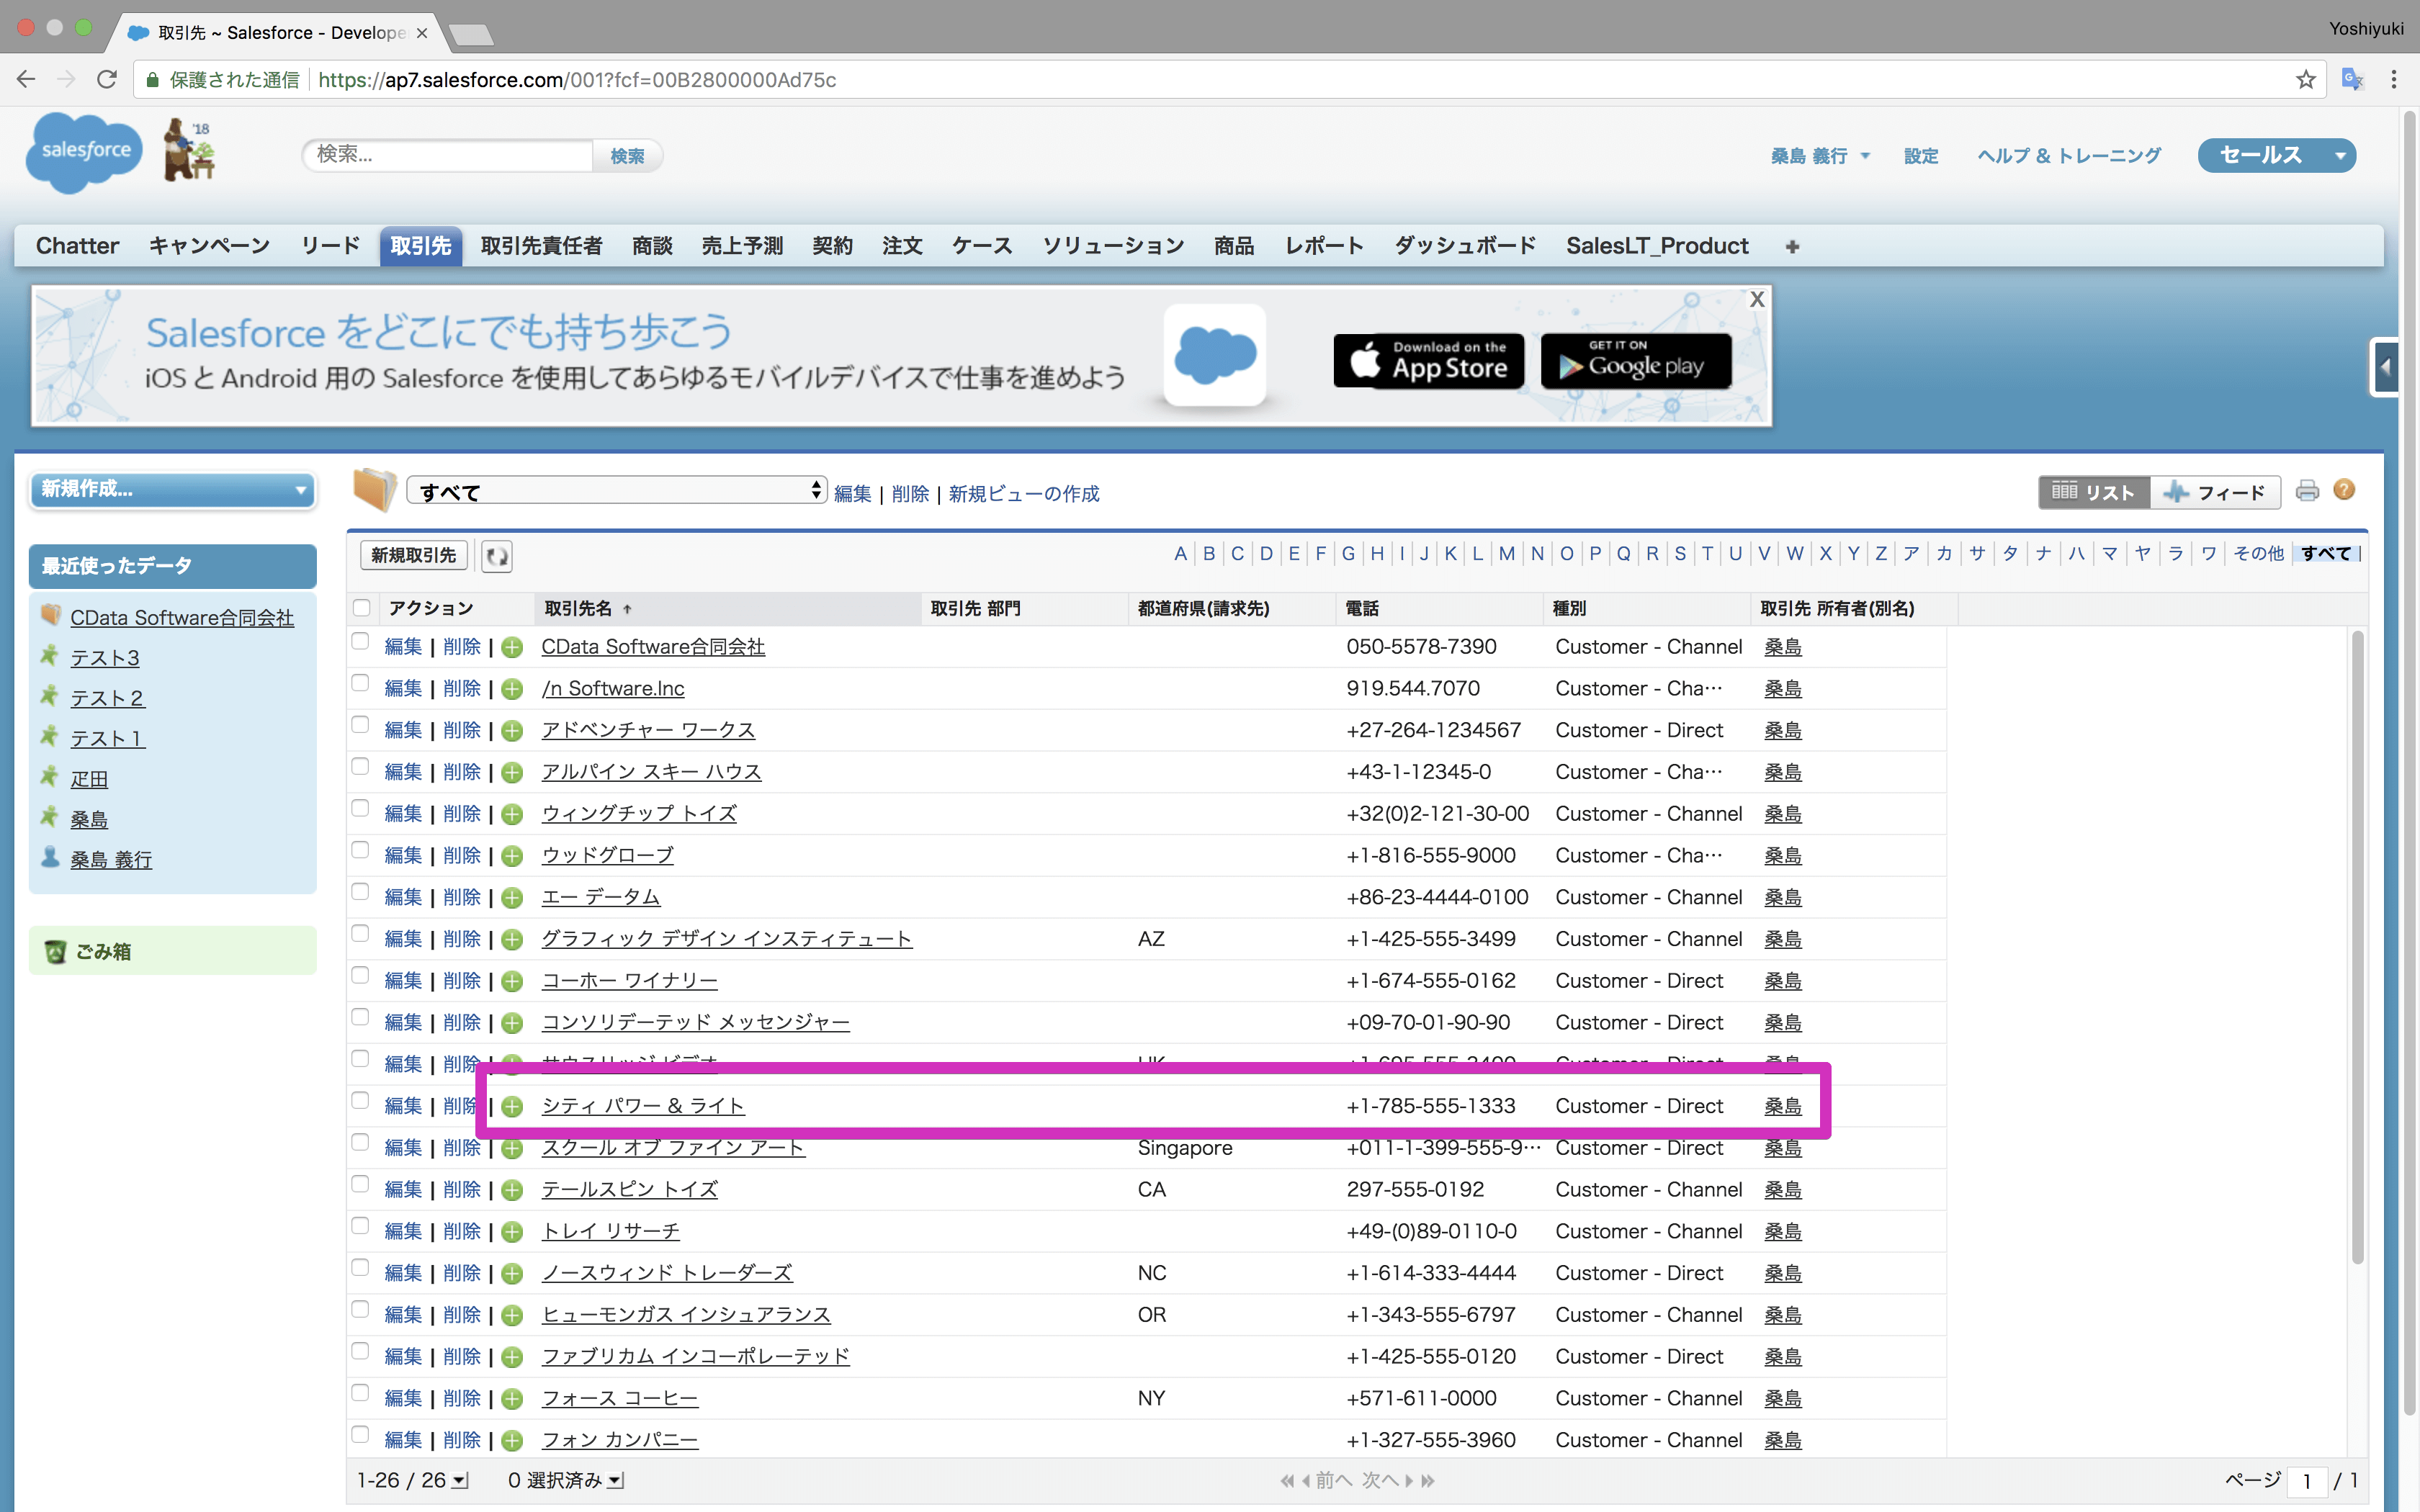The image size is (2420, 1512).
Task: Click the folder icon beside the view selector
Action: 375,489
